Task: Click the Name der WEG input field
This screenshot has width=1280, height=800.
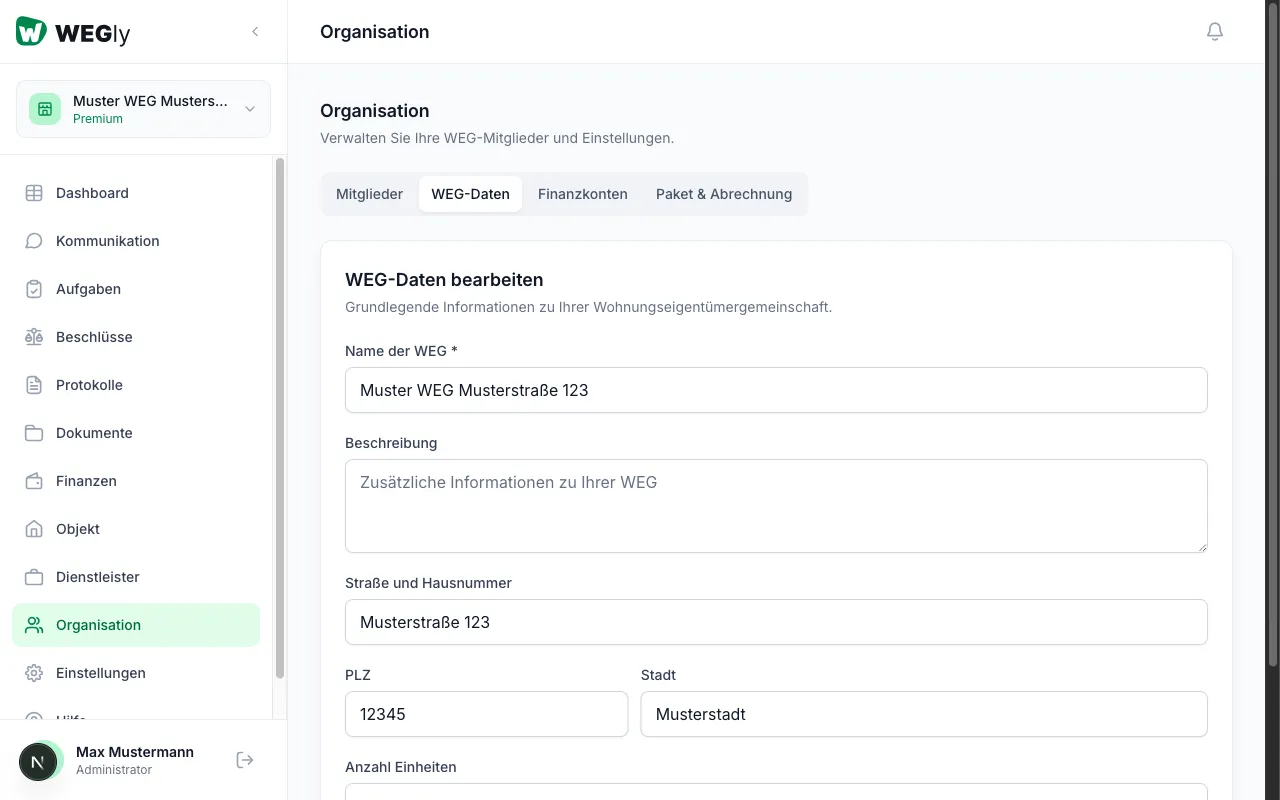Action: [x=775, y=390]
